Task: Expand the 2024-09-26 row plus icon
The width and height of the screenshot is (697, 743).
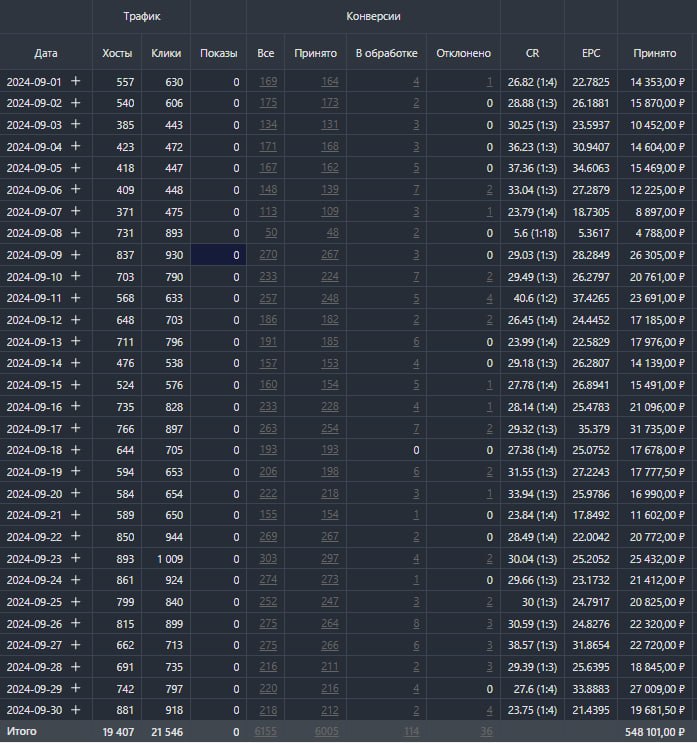Action: (75, 623)
